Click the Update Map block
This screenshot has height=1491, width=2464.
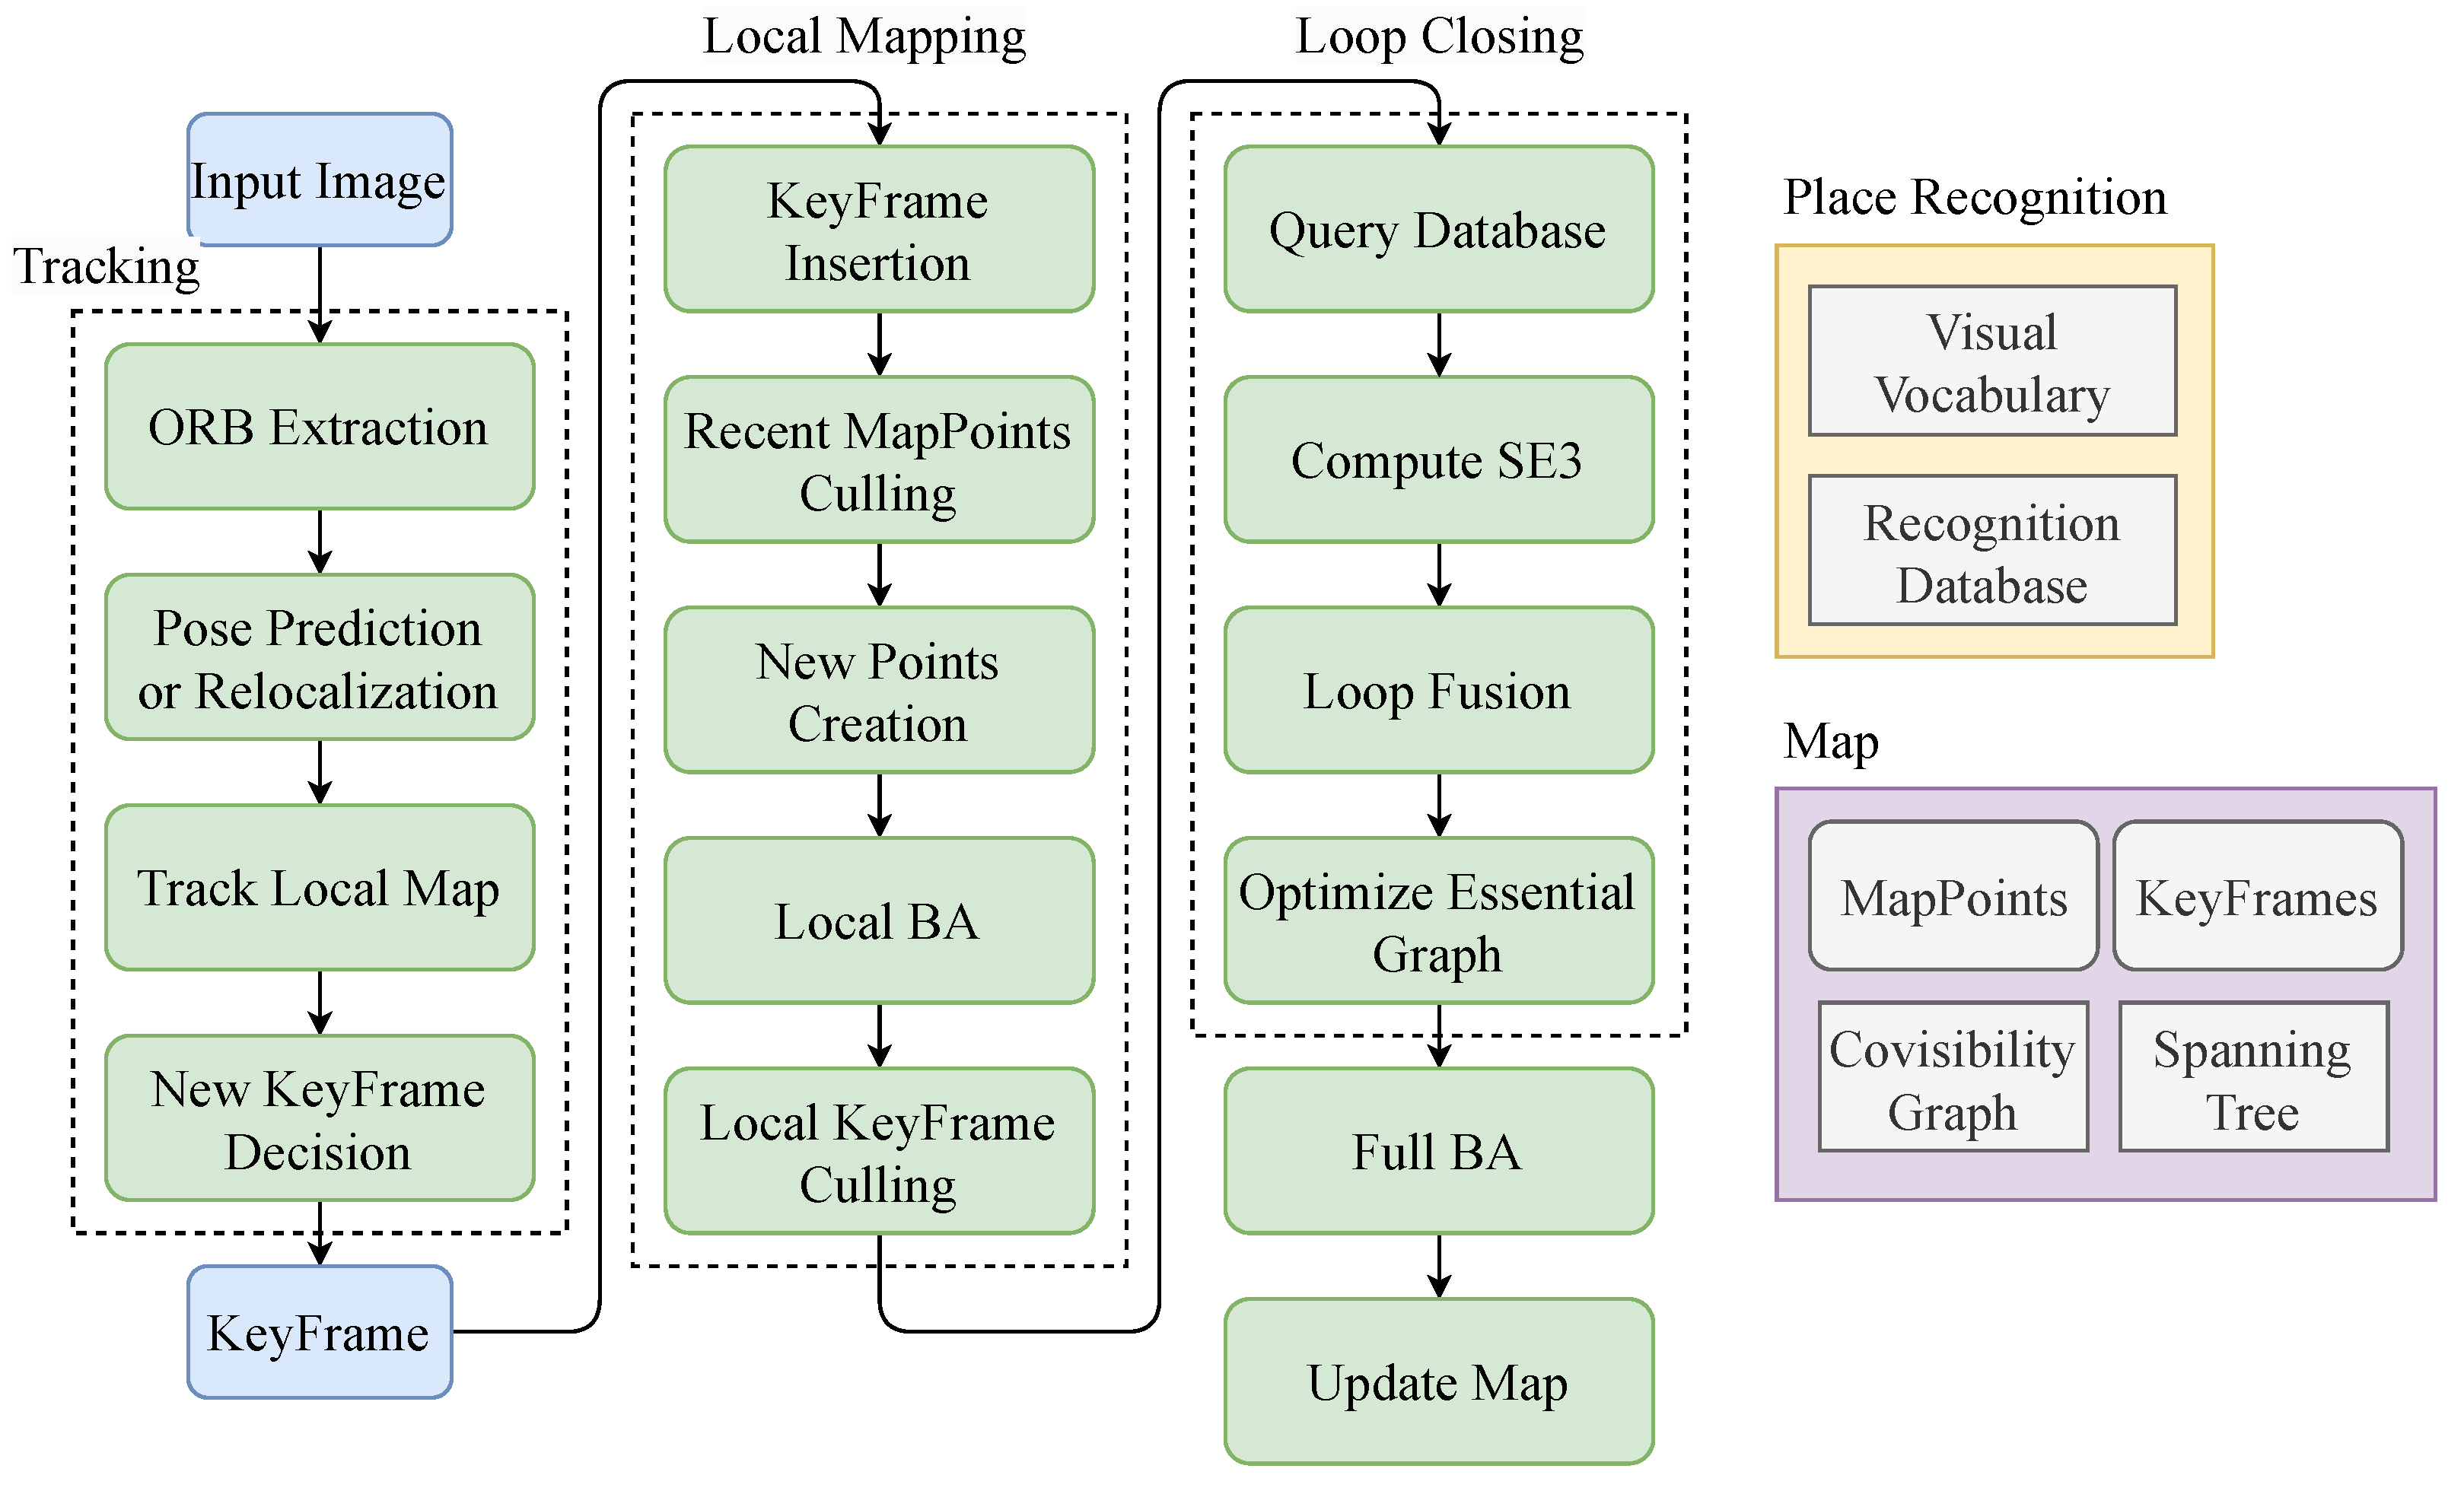pos(1438,1382)
